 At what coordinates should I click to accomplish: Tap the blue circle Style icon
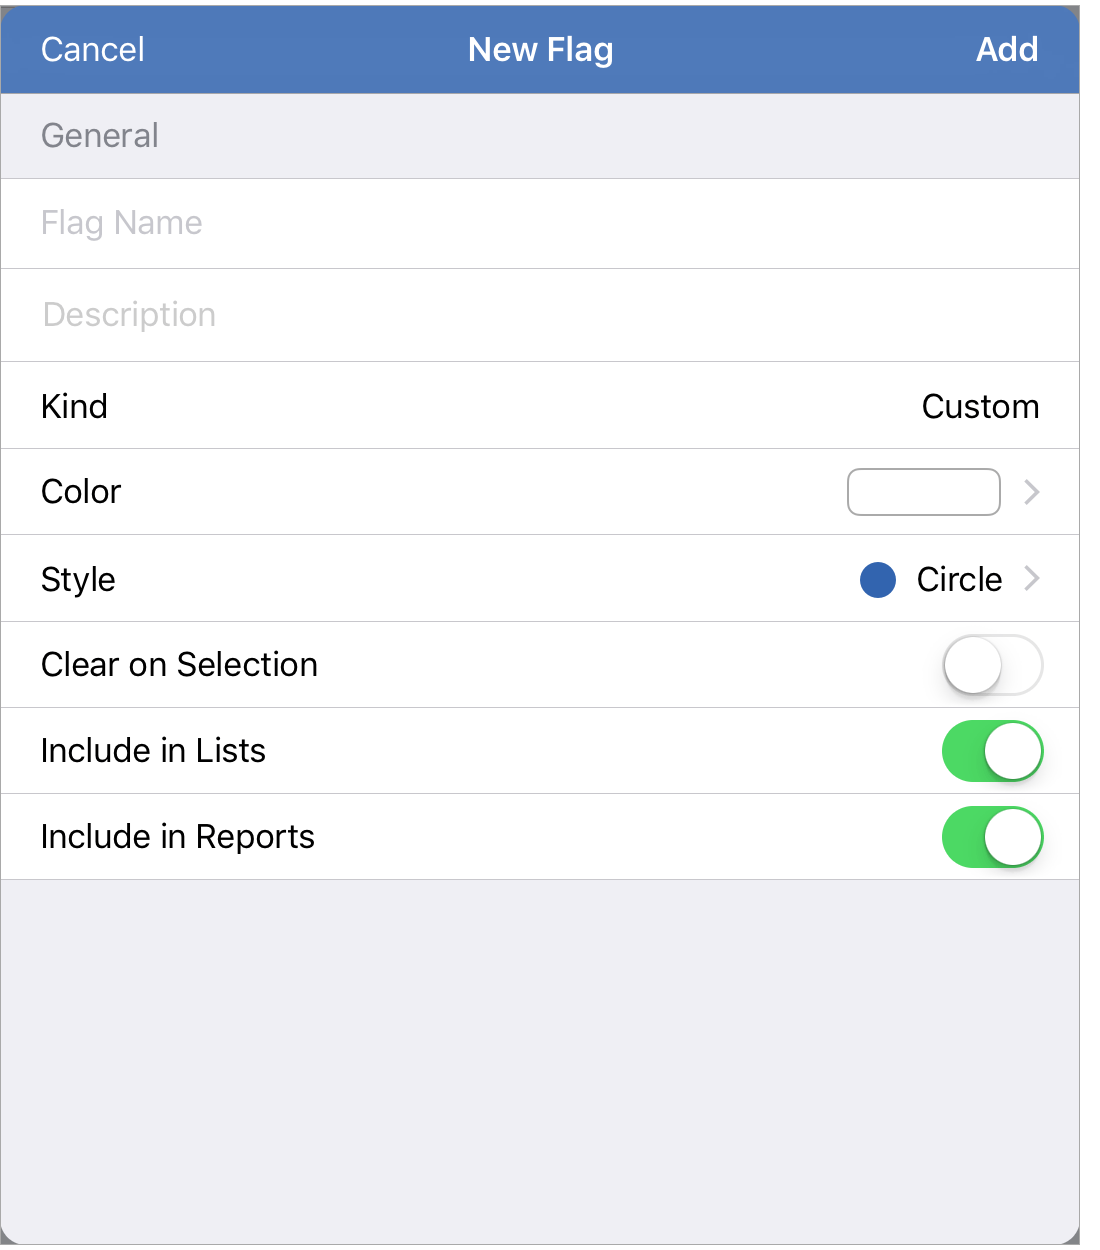(x=877, y=580)
